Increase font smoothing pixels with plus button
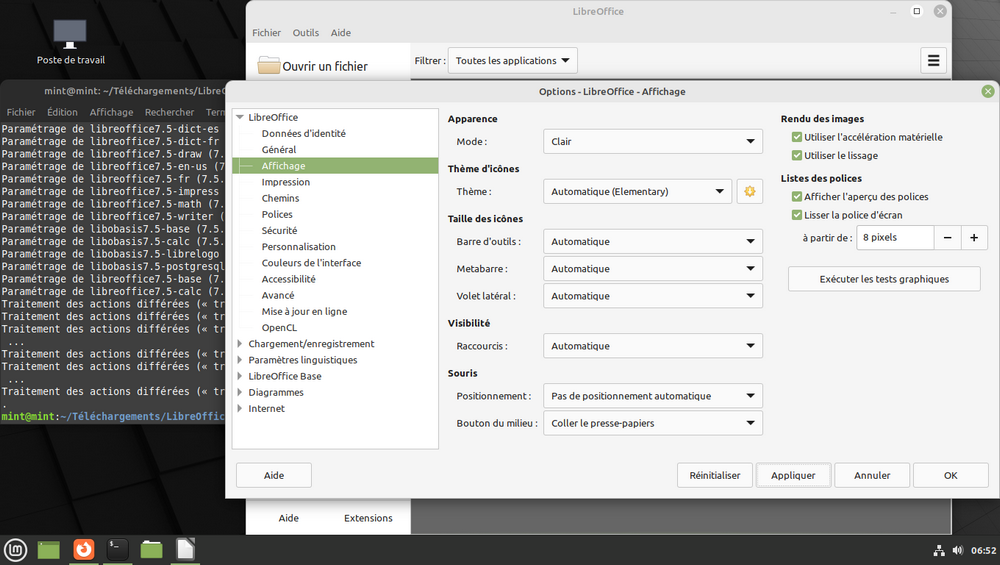This screenshot has width=1000, height=565. coord(975,238)
